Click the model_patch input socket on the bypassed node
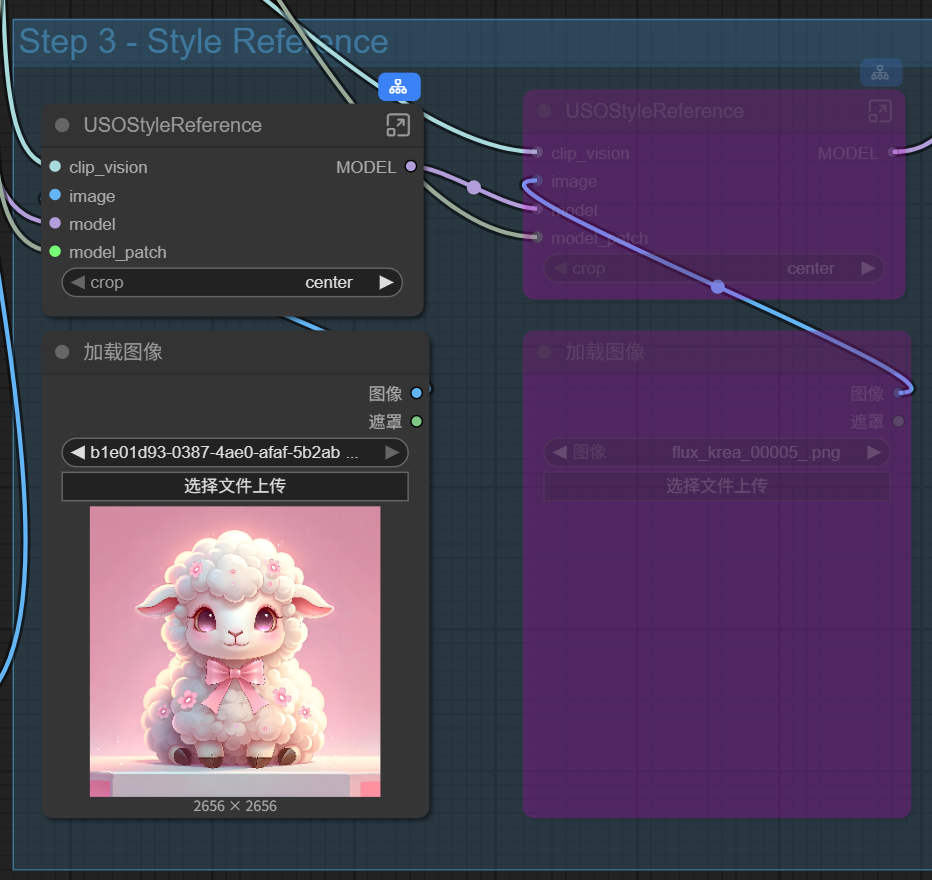This screenshot has width=932, height=880. tap(537, 238)
